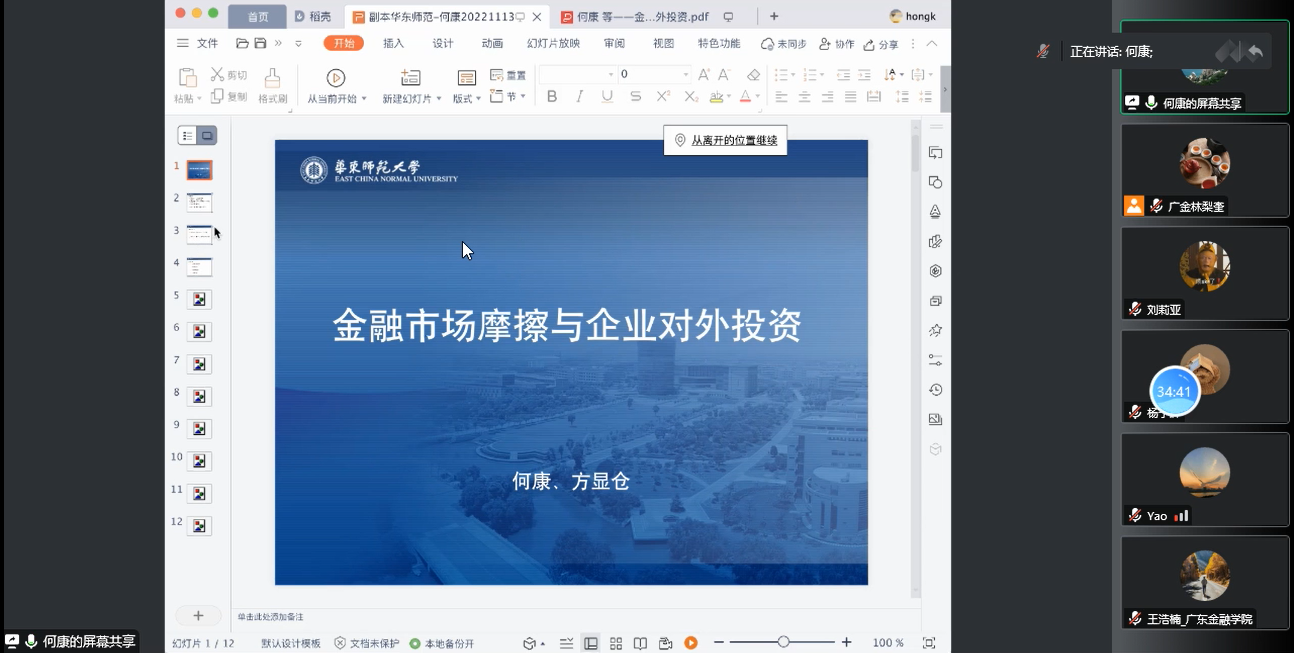The width and height of the screenshot is (1294, 653).
Task: Click the Share (分享) button
Action: point(881,45)
